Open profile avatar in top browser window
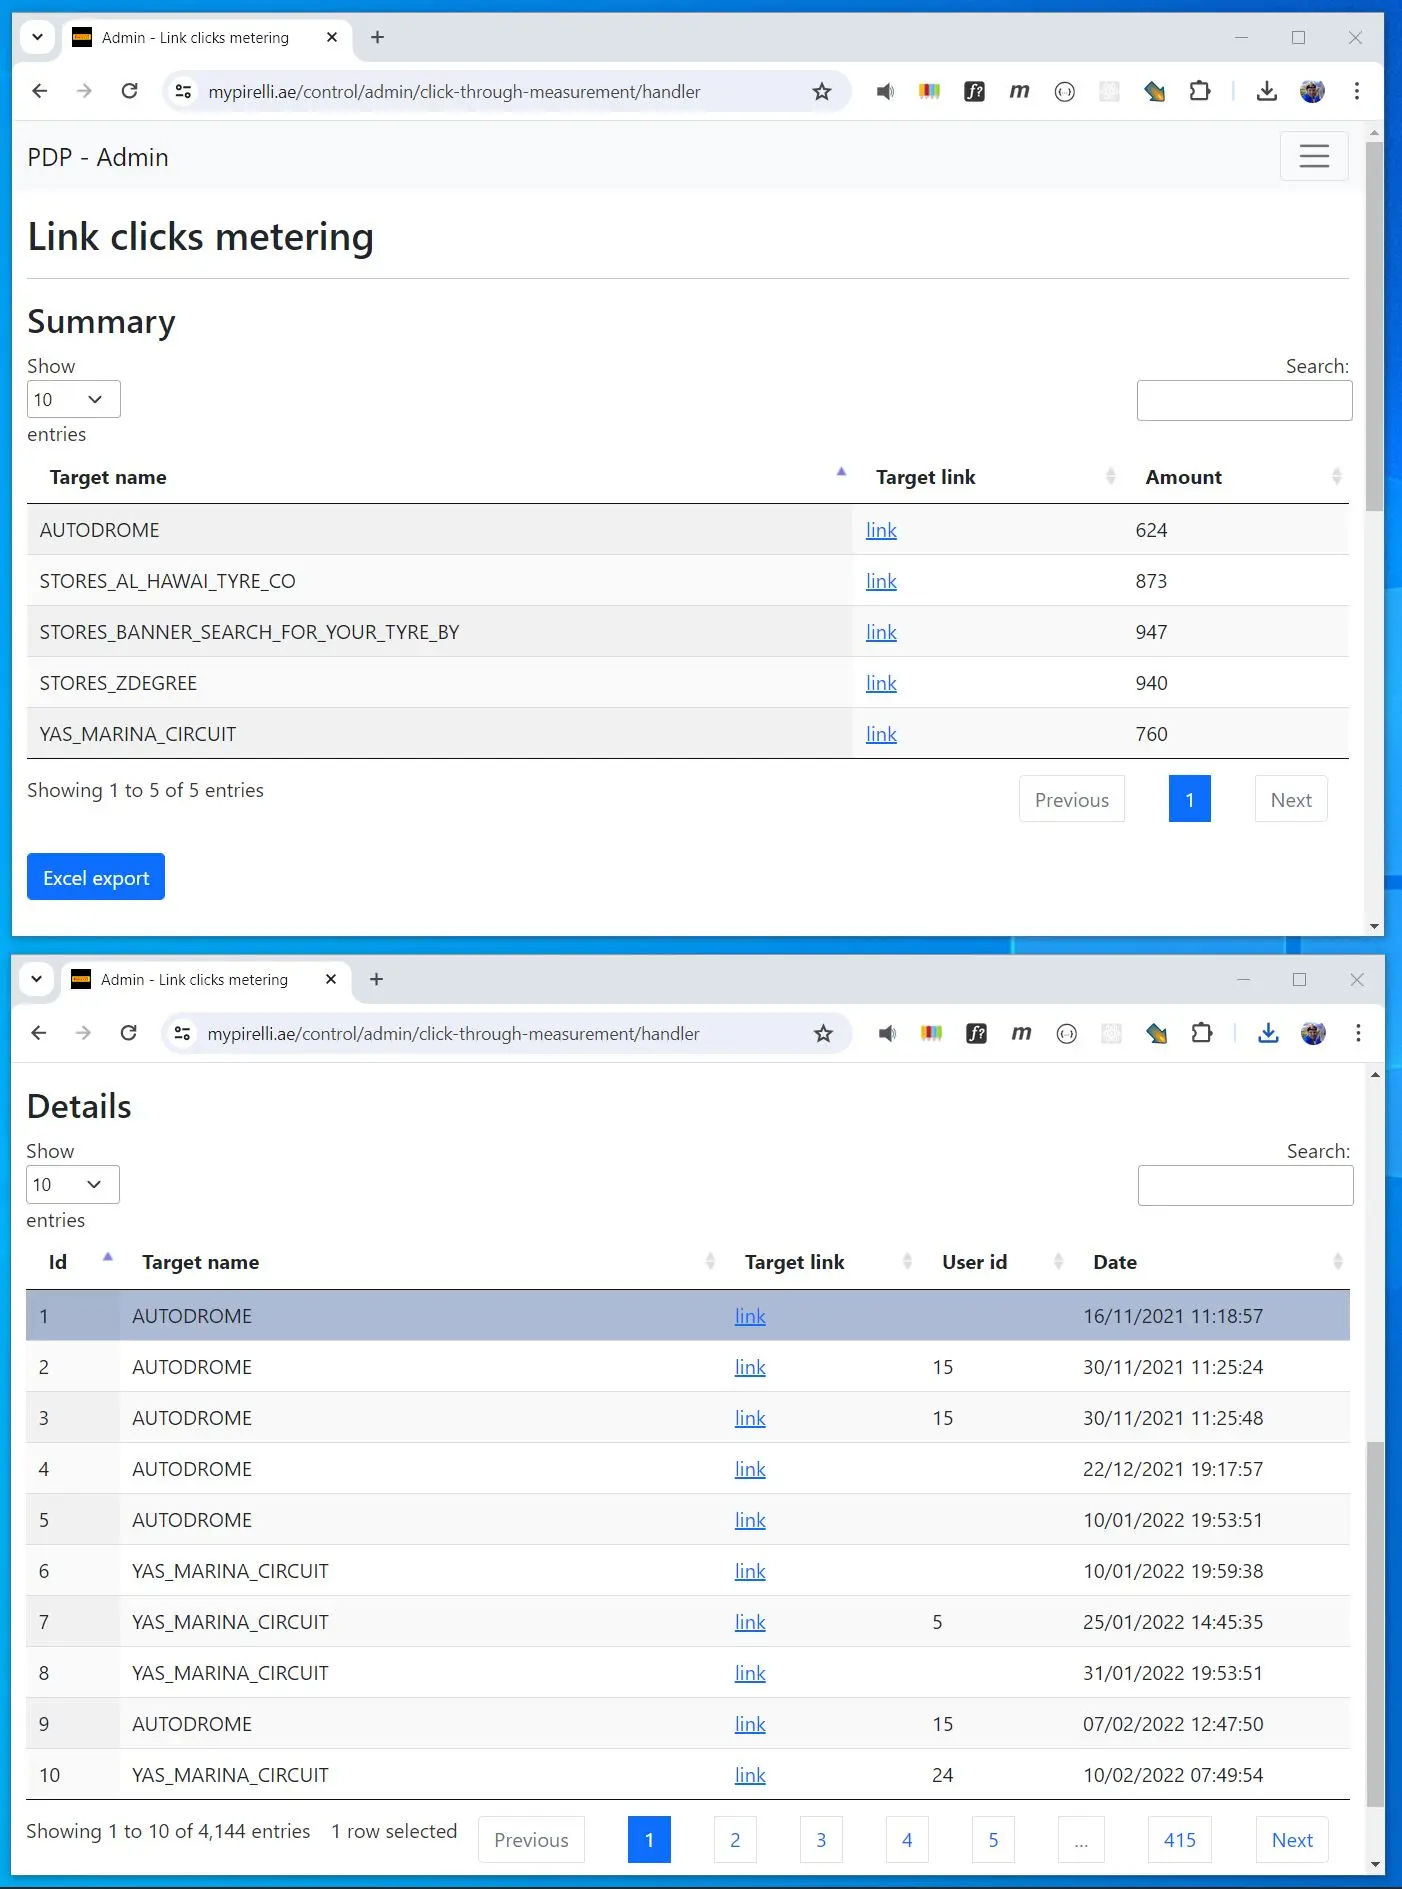Image resolution: width=1402 pixels, height=1889 pixels. pyautogui.click(x=1312, y=92)
